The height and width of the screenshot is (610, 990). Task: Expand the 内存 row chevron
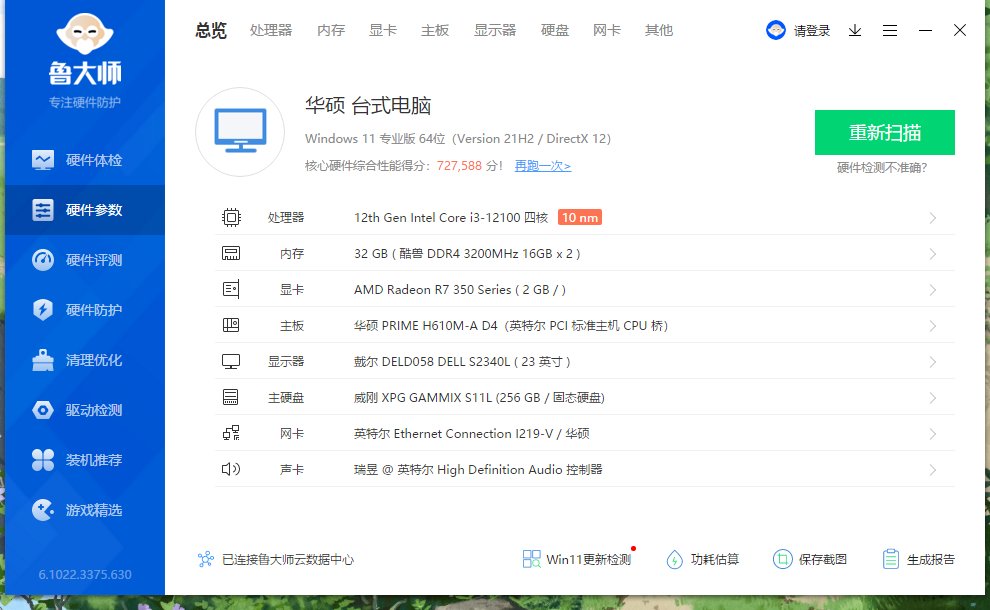click(933, 254)
